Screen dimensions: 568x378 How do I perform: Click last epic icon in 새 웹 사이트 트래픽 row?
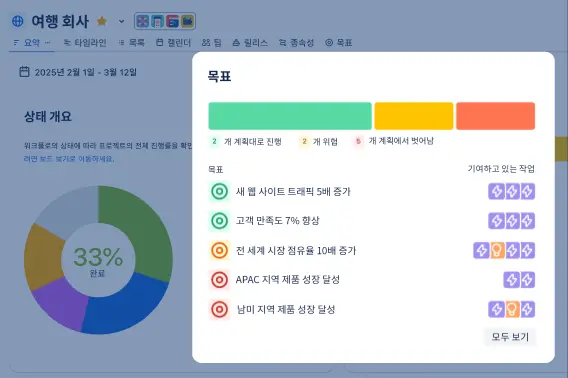tap(527, 191)
